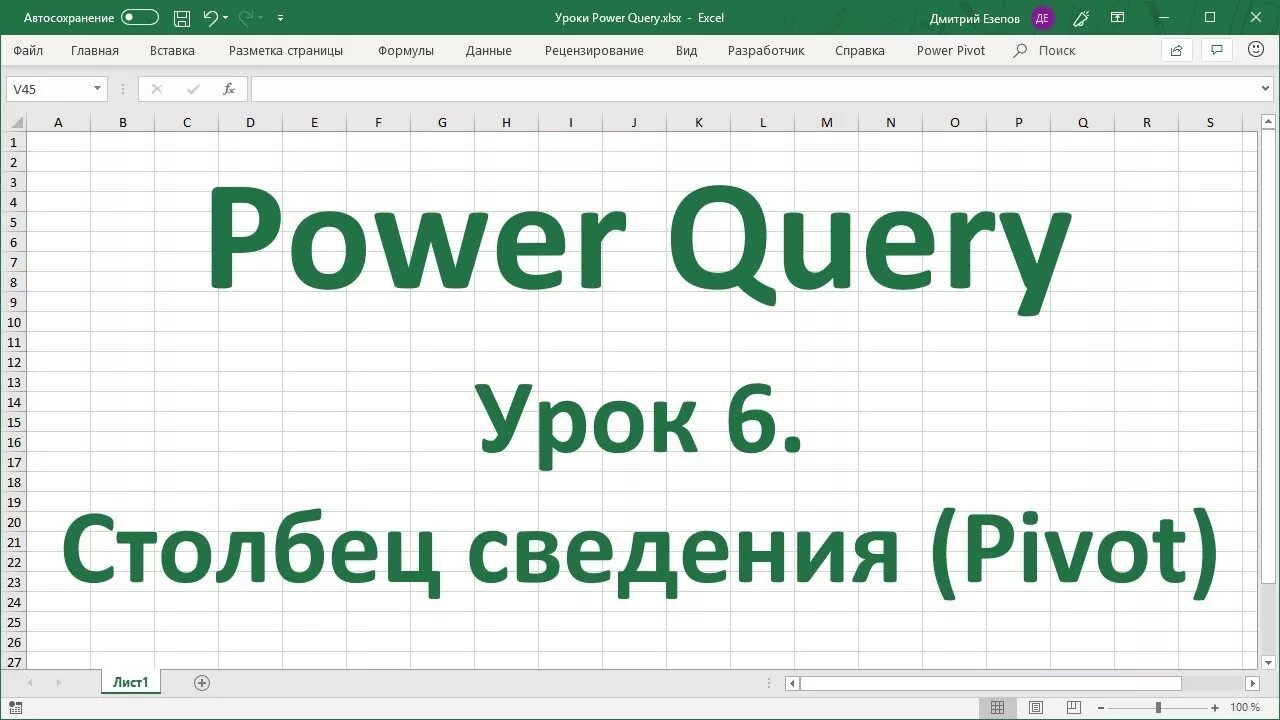Click the Share icon in ribbon
This screenshot has width=1280, height=720.
click(1176, 50)
